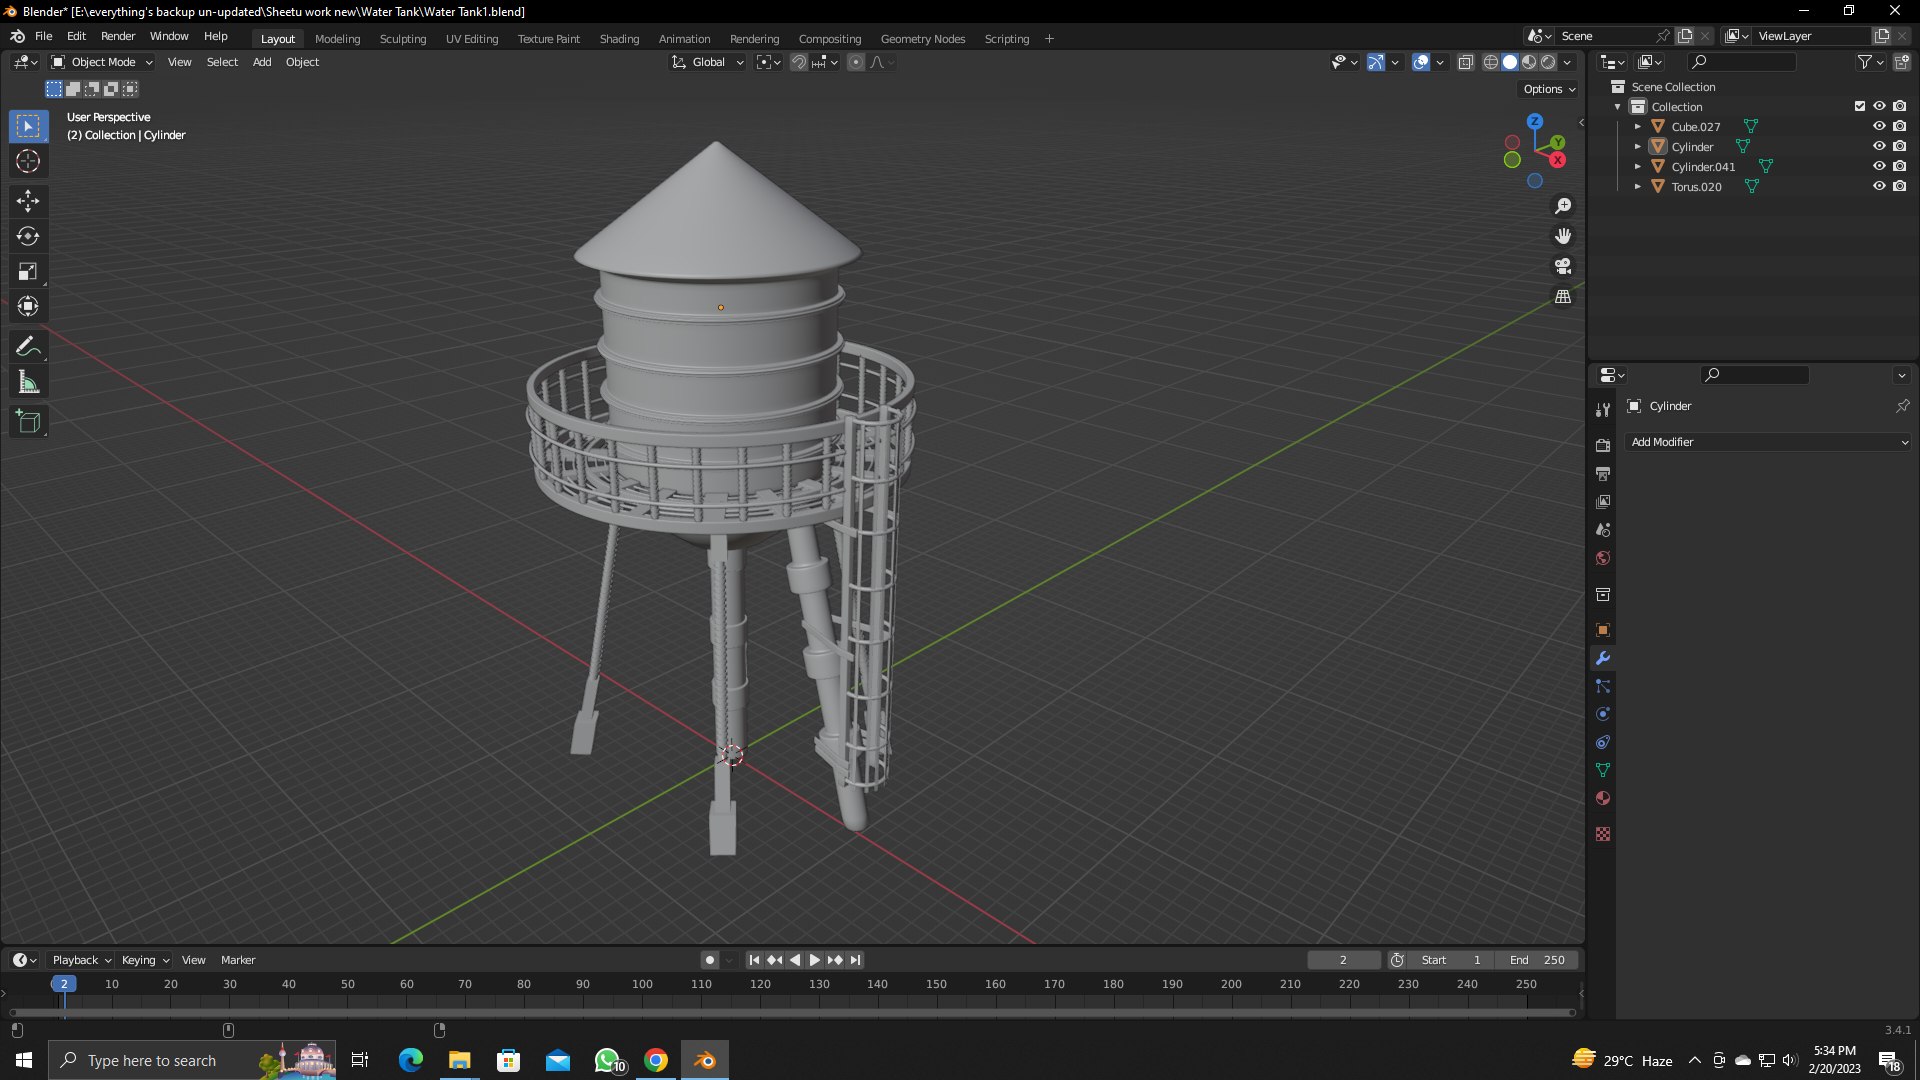Expand Torus.020 in the outliner
1920x1080 pixels.
[1638, 187]
